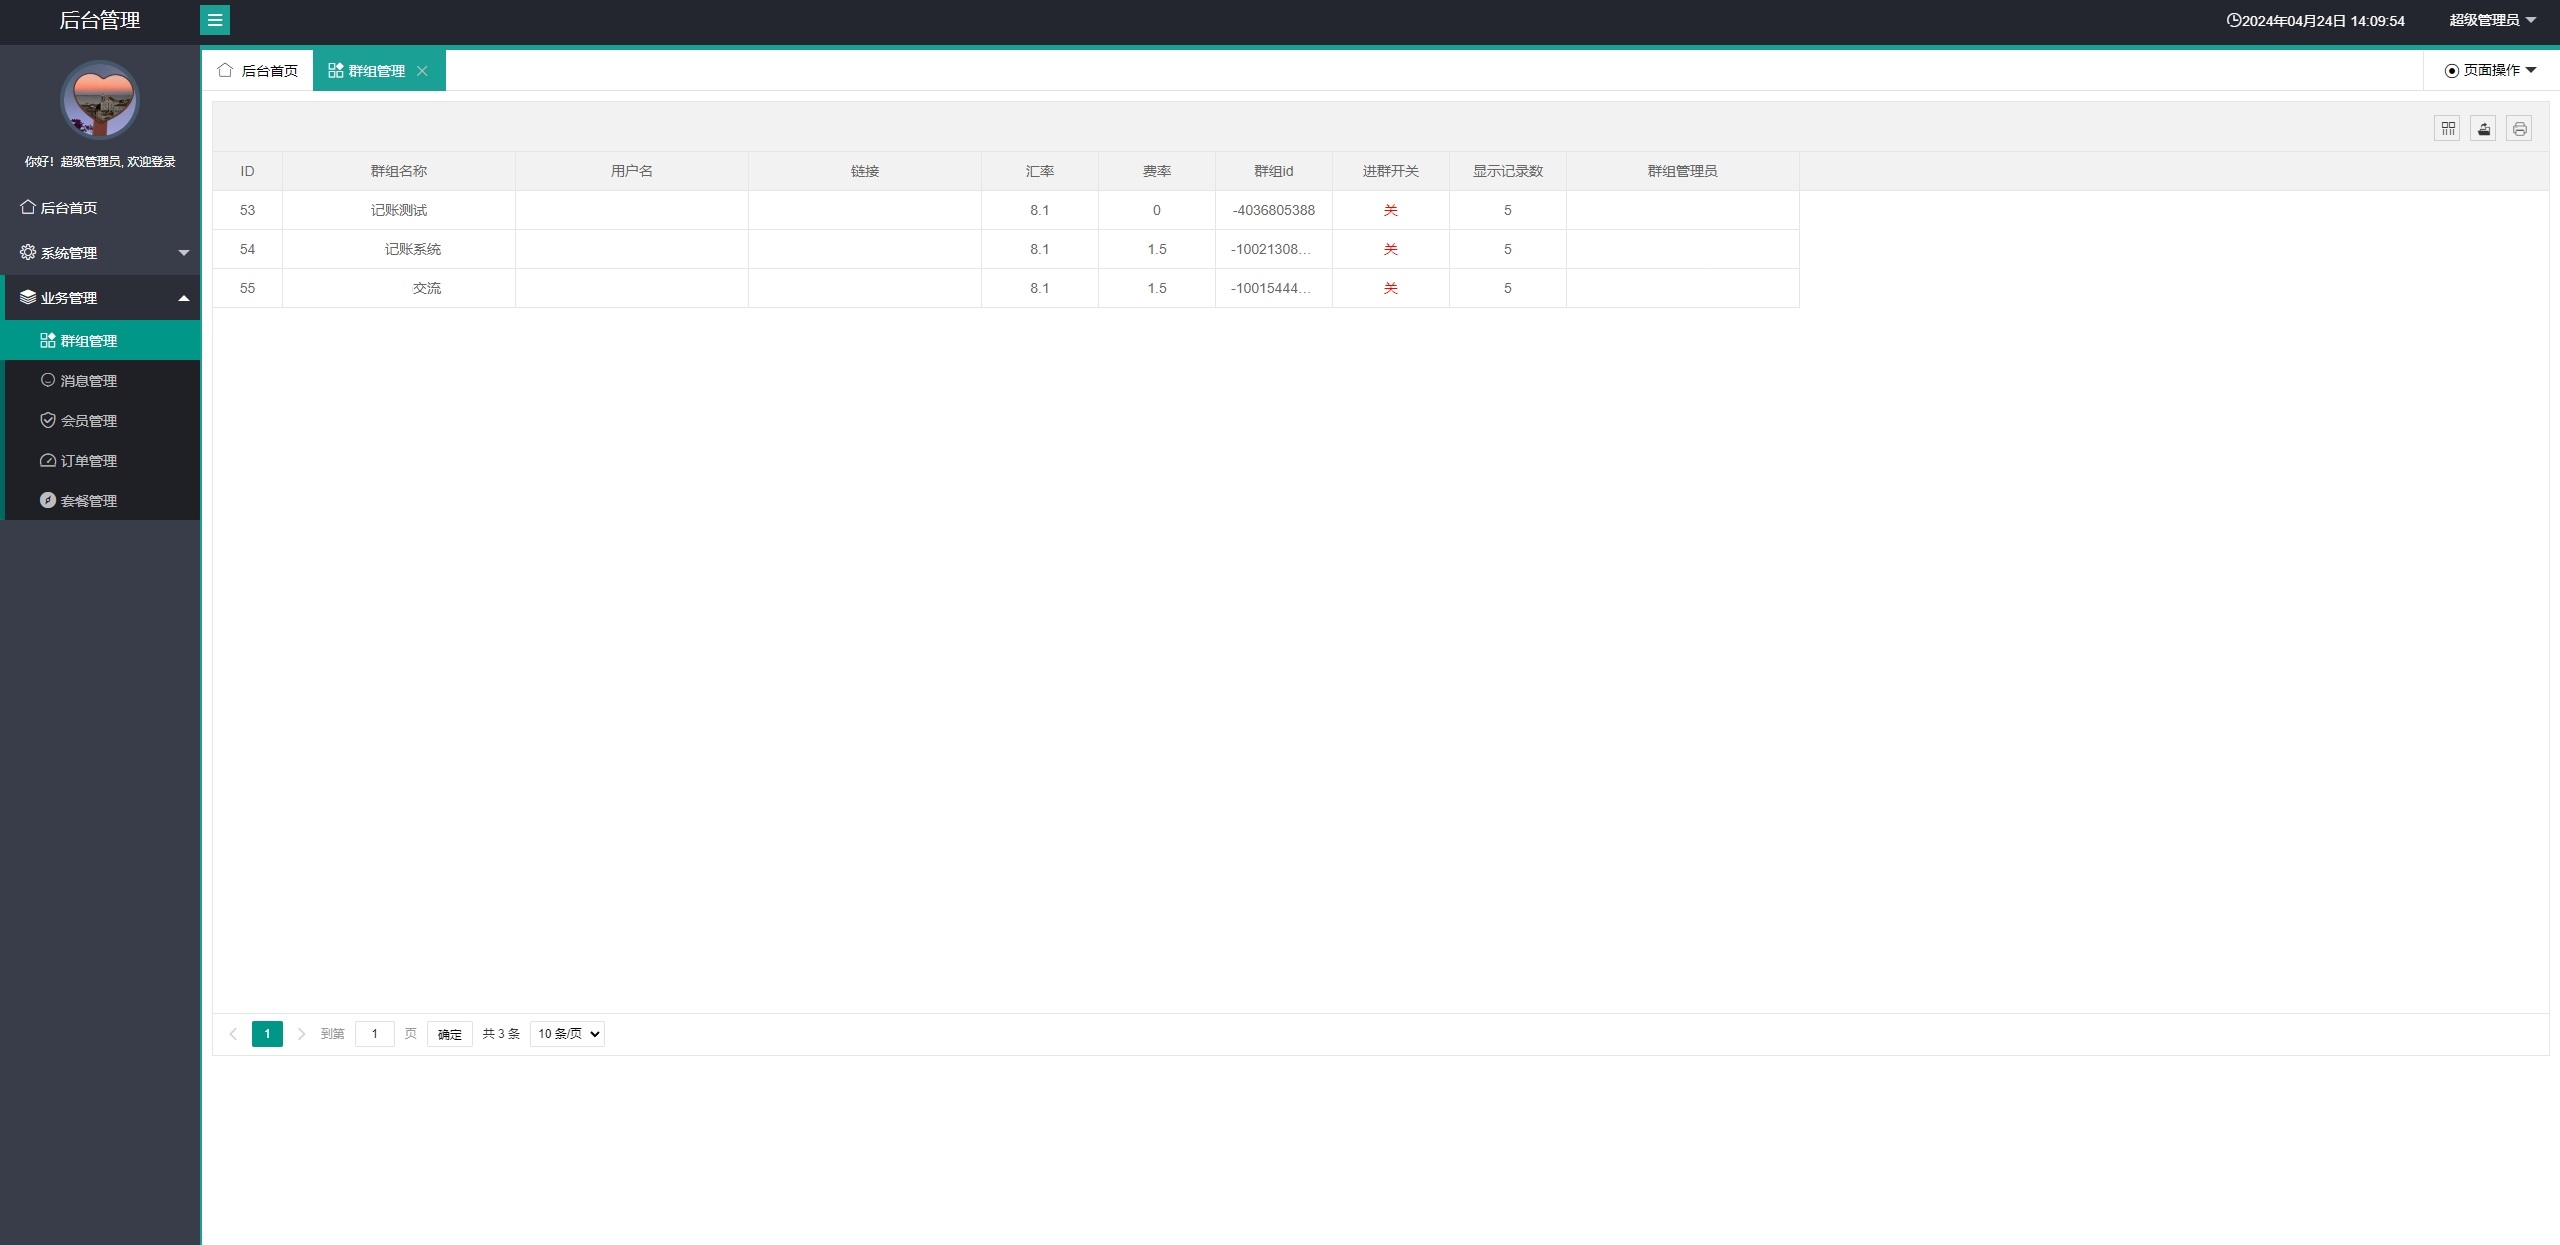Open 订单管理 in the sidebar
Viewport: 2560px width, 1245px height.
click(x=88, y=461)
